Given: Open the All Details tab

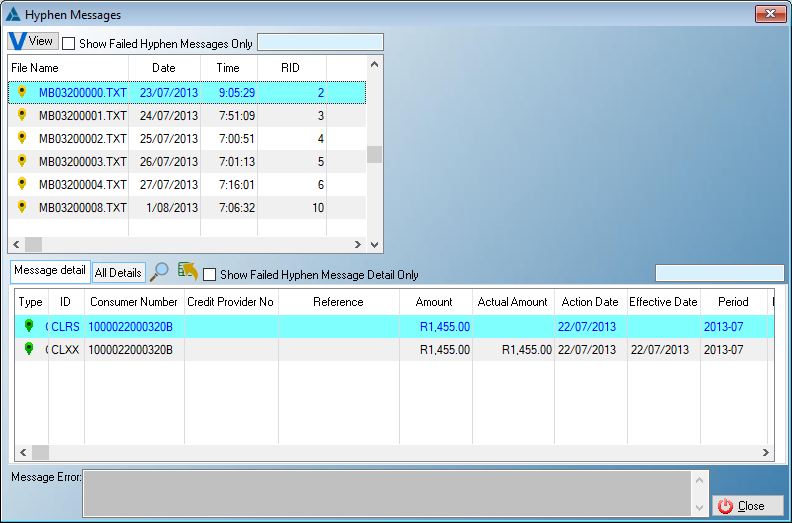Looking at the screenshot, I should (x=118, y=273).
